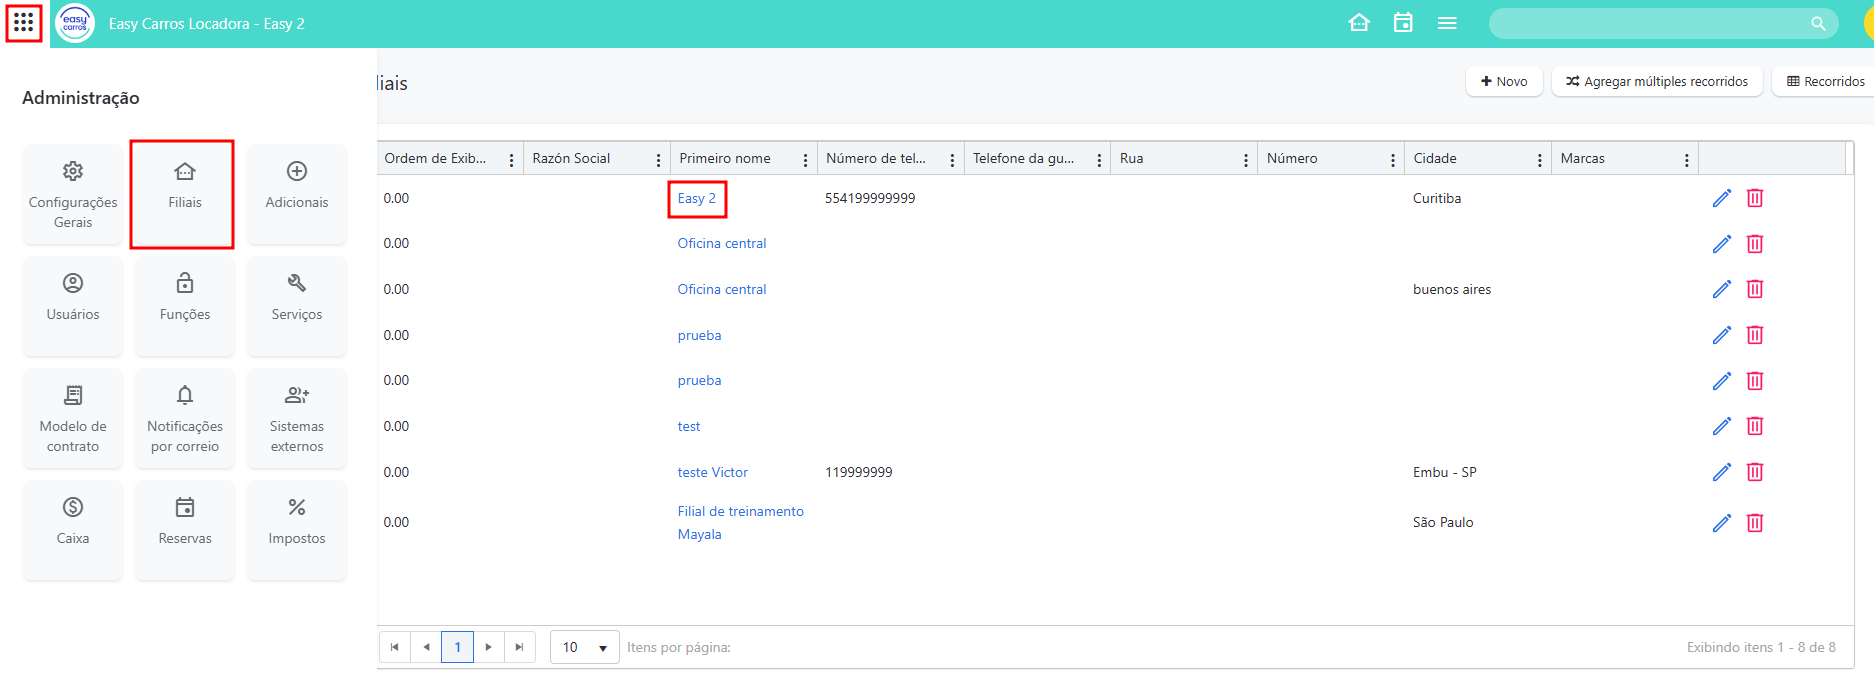The image size is (1874, 673).
Task: Delete the teste Victor row
Action: [x=1754, y=472]
